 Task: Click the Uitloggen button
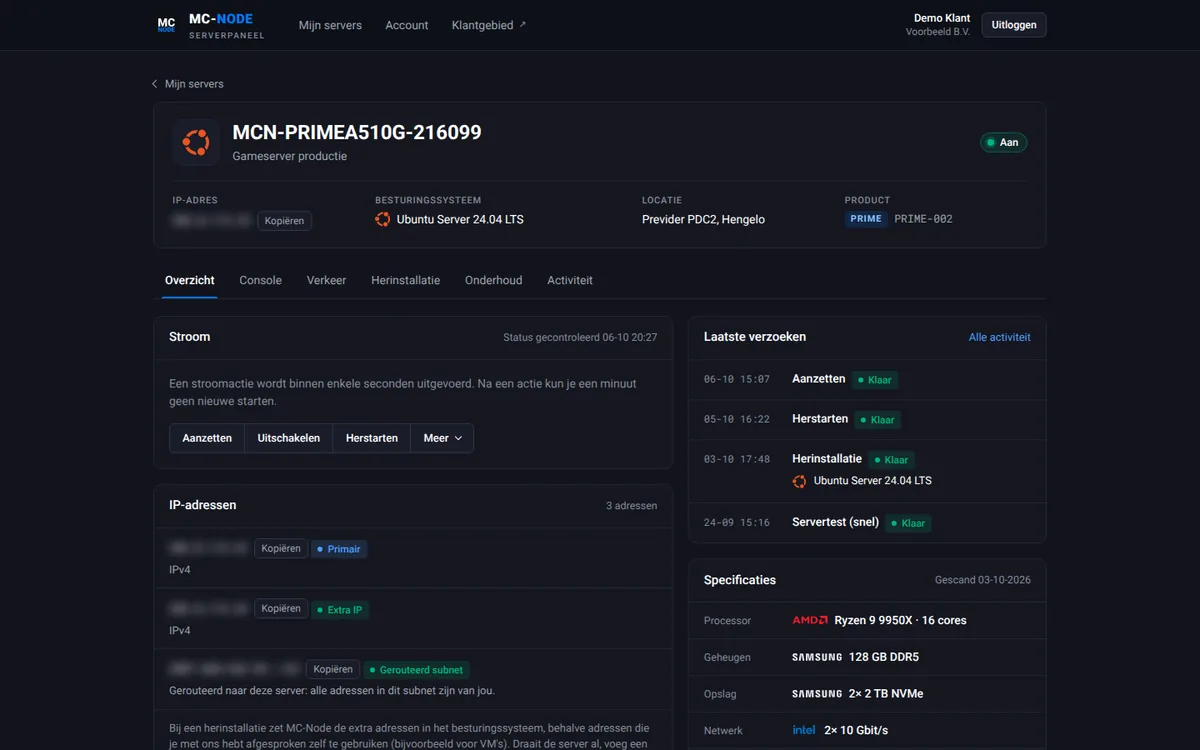tap(1014, 25)
